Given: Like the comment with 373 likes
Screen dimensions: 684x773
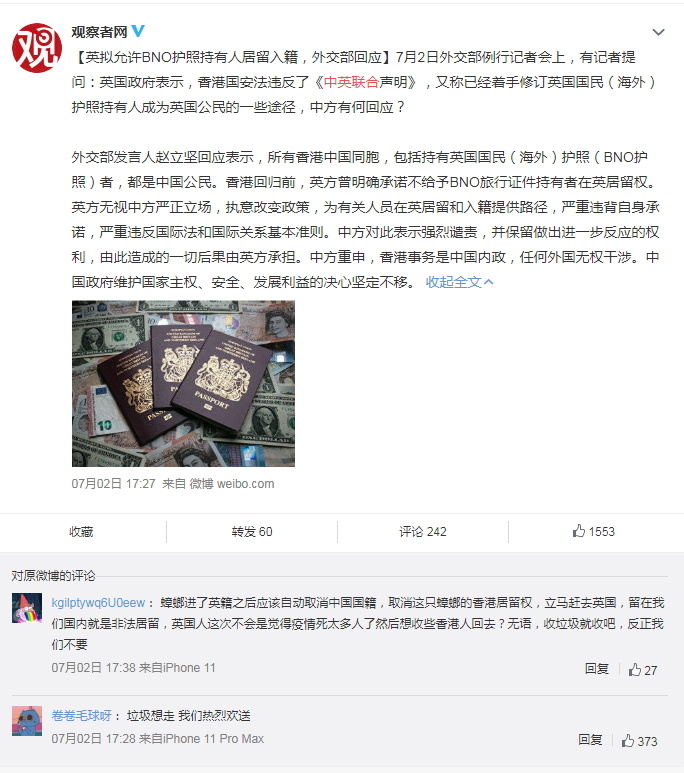Looking at the screenshot, I should coord(639,740).
